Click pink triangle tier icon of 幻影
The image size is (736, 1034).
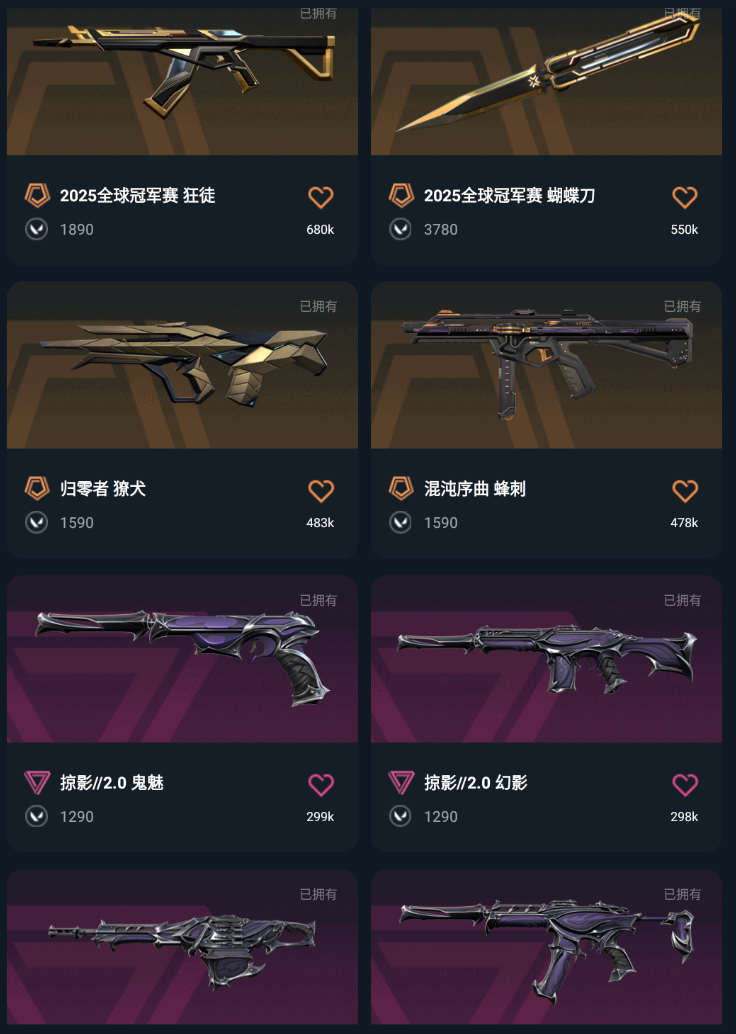pos(401,783)
